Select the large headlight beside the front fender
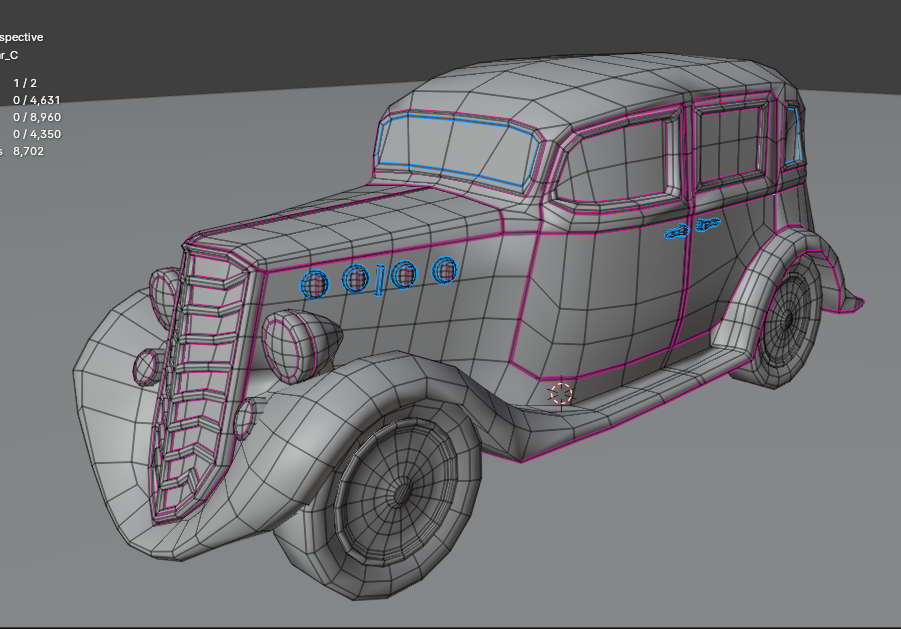This screenshot has height=629, width=901. pyautogui.click(x=290, y=346)
